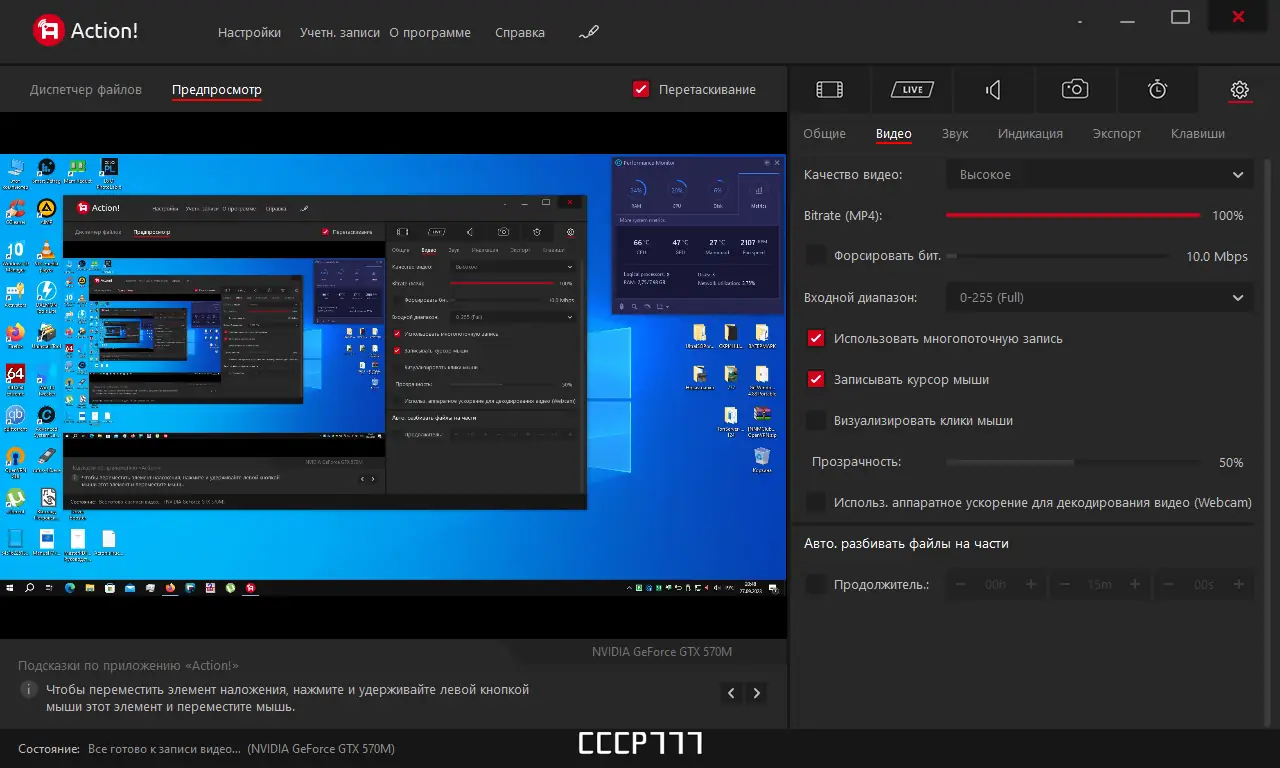Viewport: 1280px width, 768px height.
Task: Switch to audio recording mode speaker icon
Action: click(x=993, y=89)
